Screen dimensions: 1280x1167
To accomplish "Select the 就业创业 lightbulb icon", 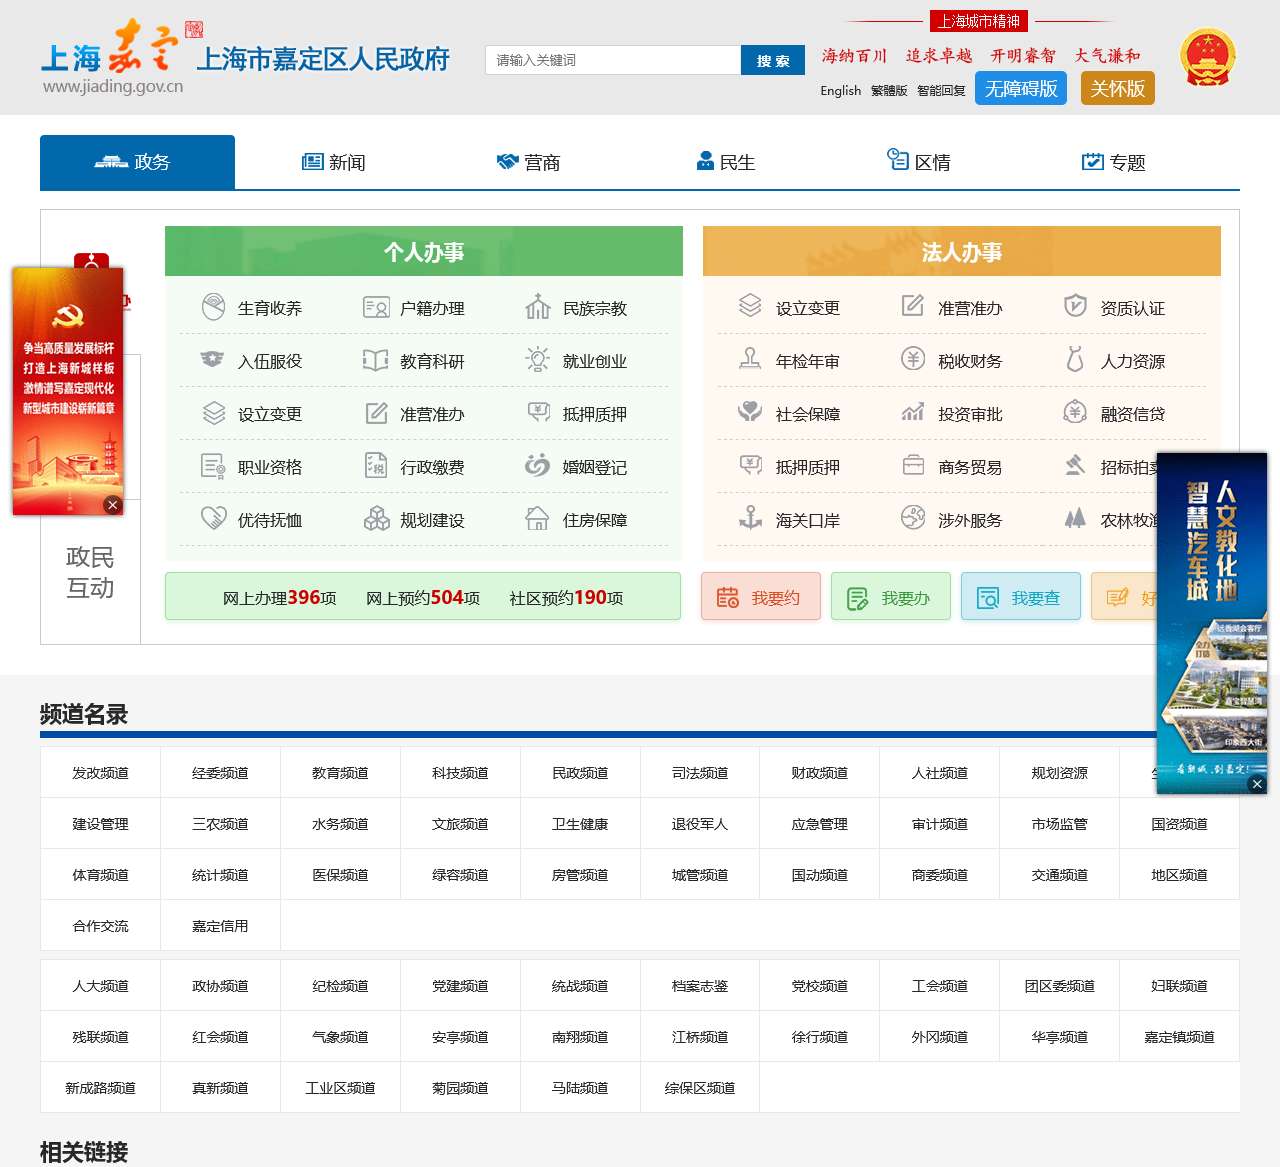I will pyautogui.click(x=538, y=360).
